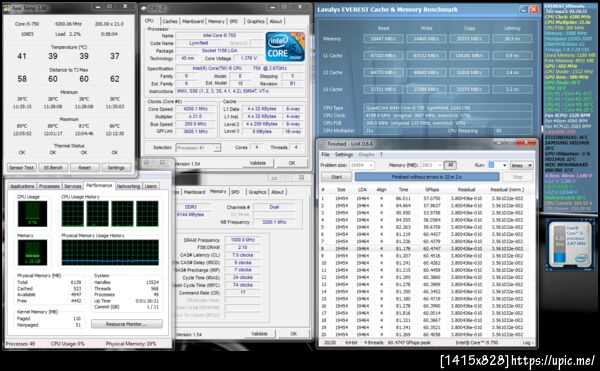Click Core Speed value in CPU-Z
The image size is (600, 371).
tap(195, 109)
